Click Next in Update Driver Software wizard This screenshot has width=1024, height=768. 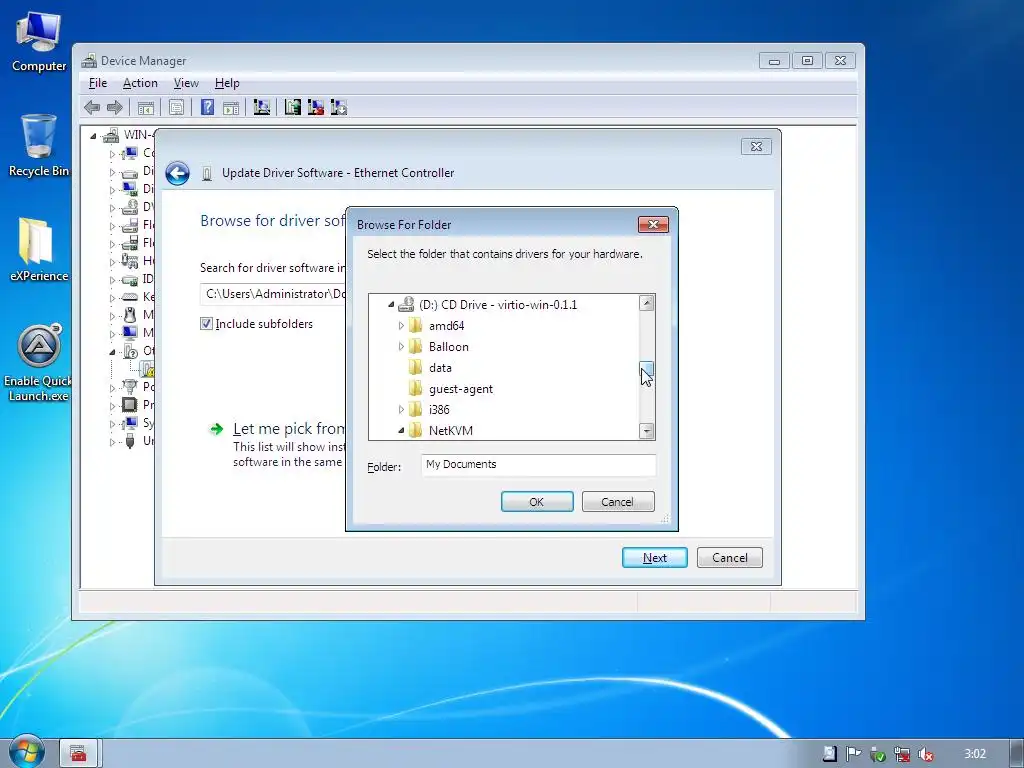[654, 558]
